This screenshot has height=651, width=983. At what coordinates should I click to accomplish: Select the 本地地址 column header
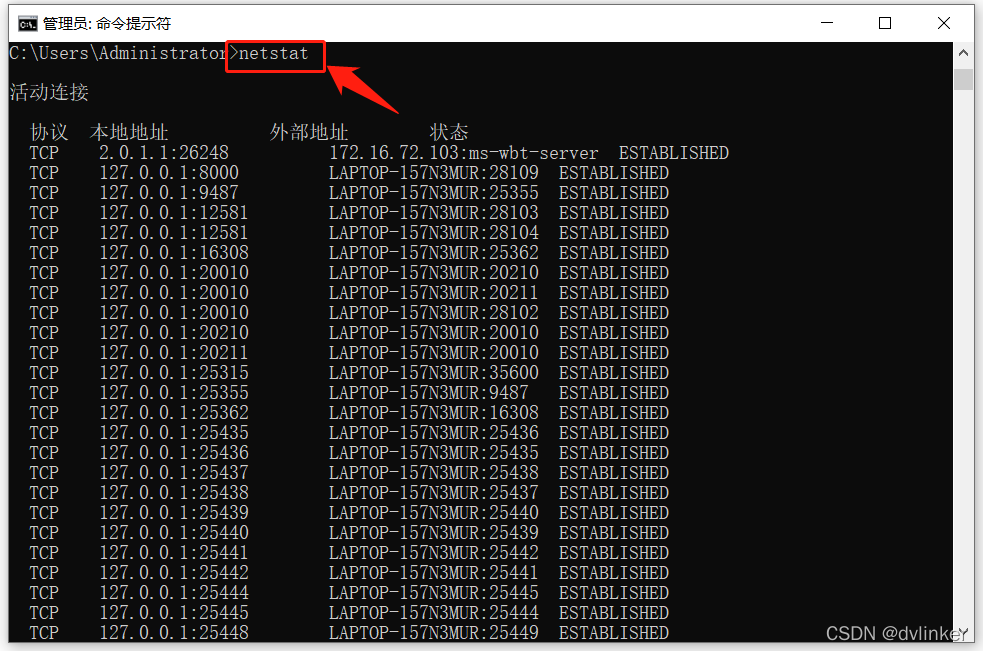click(129, 133)
